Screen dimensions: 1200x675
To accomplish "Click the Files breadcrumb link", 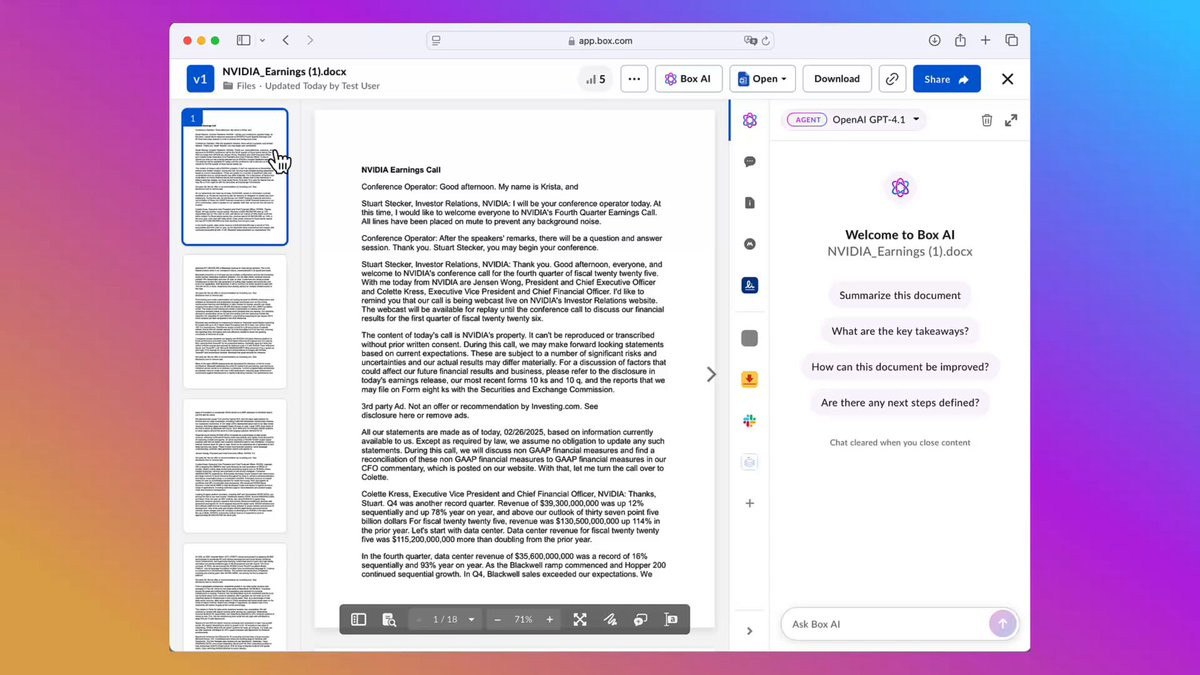I will pos(246,86).
